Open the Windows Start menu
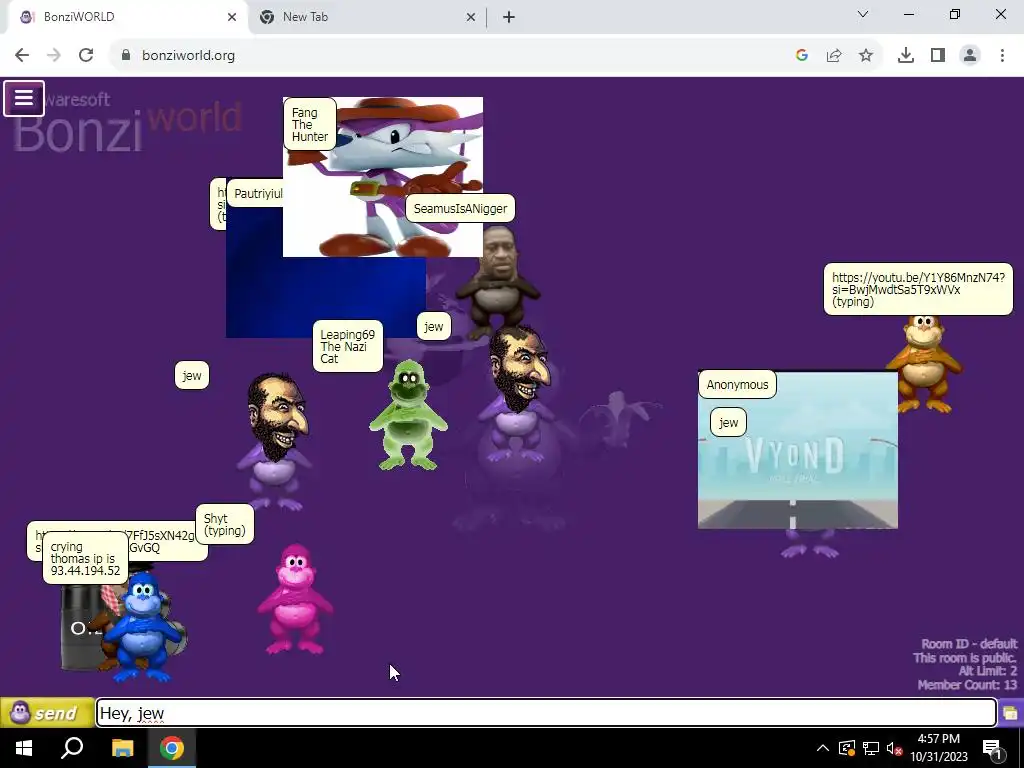 coord(24,748)
